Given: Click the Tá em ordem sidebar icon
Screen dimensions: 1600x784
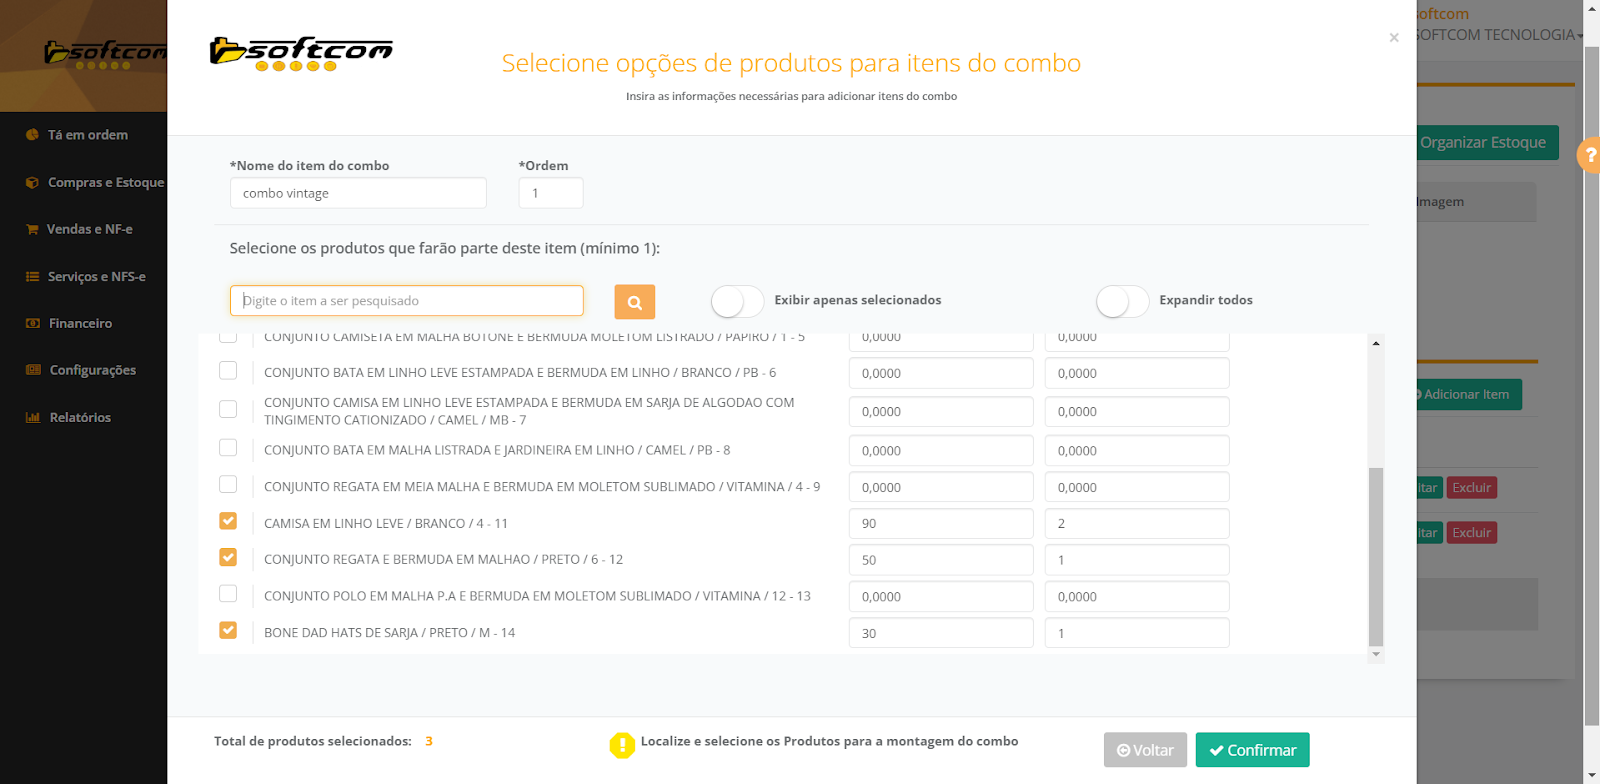Looking at the screenshot, I should pyautogui.click(x=32, y=135).
